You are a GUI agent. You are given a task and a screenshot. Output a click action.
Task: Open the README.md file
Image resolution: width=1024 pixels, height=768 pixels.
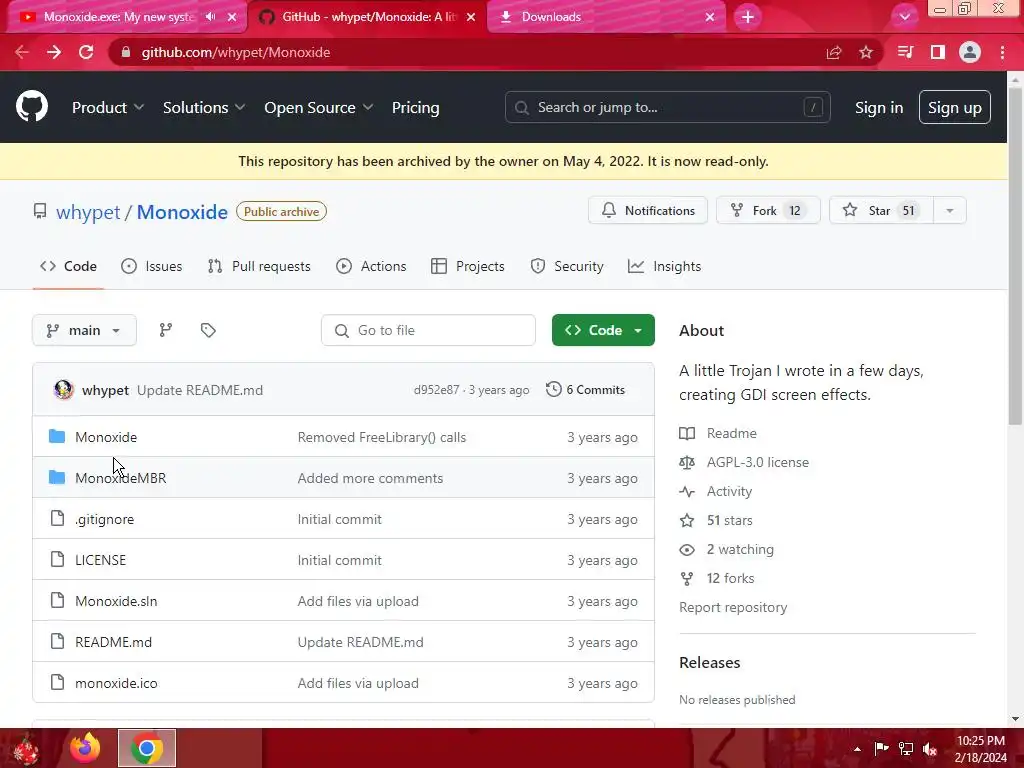point(114,643)
